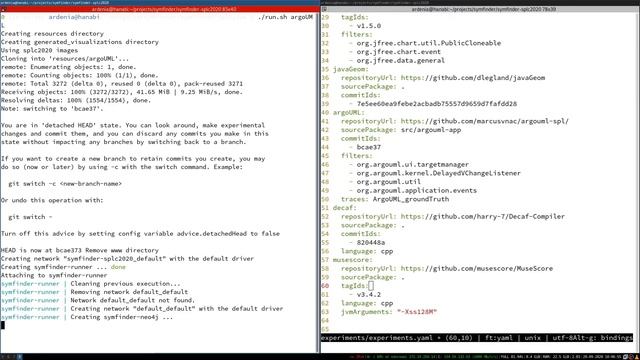This screenshot has height=360, width=640.
Task: Click 'Removing network default_default' line
Action: [129, 292]
